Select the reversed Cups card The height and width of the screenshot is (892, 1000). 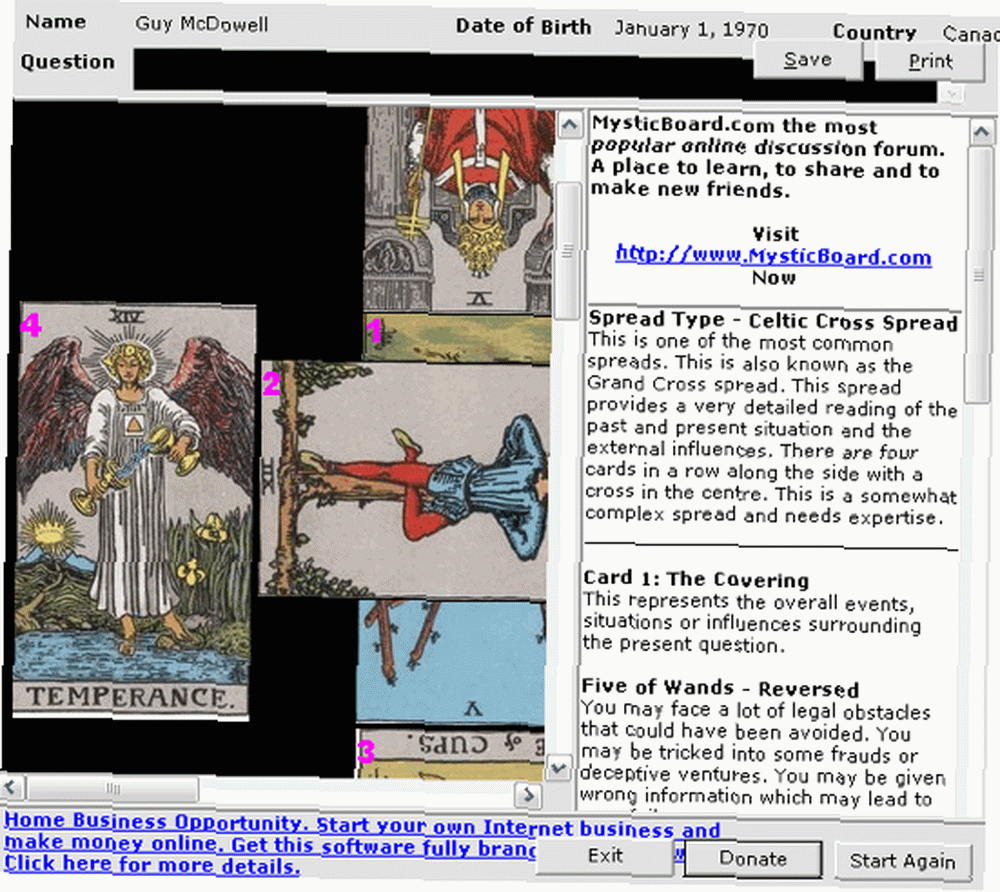click(450, 754)
